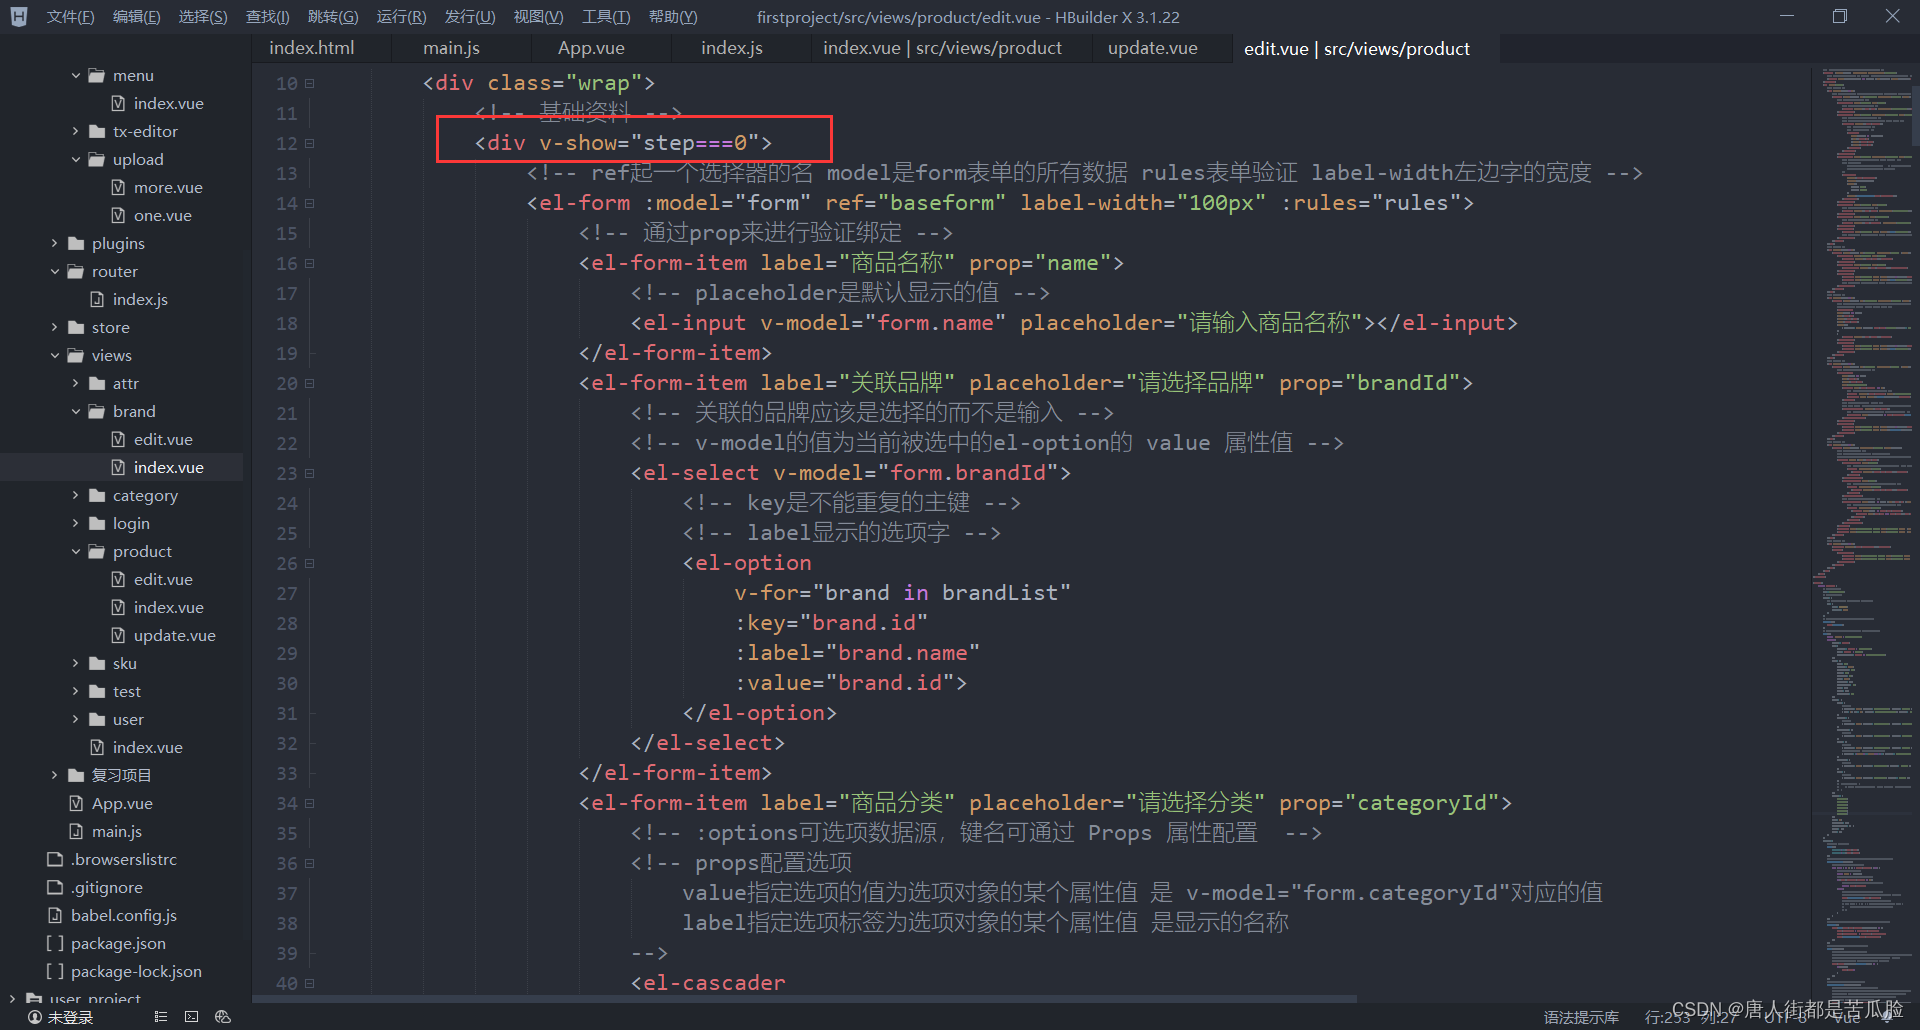Viewport: 1920px width, 1030px height.
Task: Open package-lock.json in file tree
Action: tap(136, 971)
